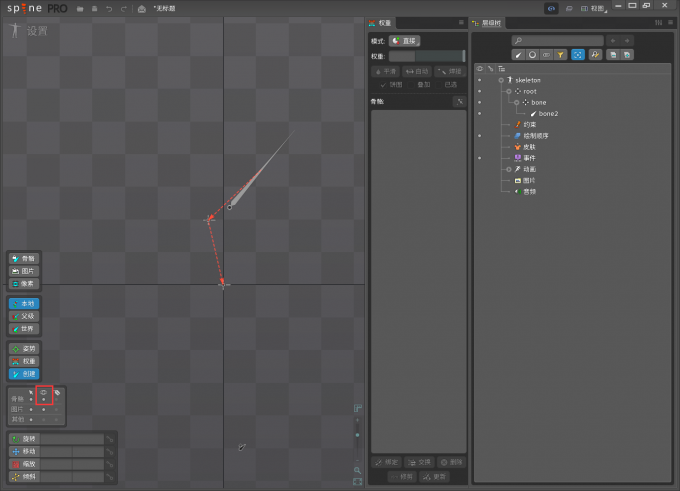Click the expand all tree icon
The width and height of the screenshot is (680, 491).
627,55
